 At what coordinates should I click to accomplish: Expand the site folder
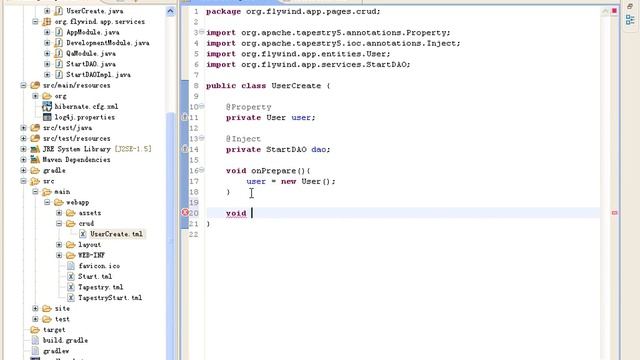(x=35, y=308)
